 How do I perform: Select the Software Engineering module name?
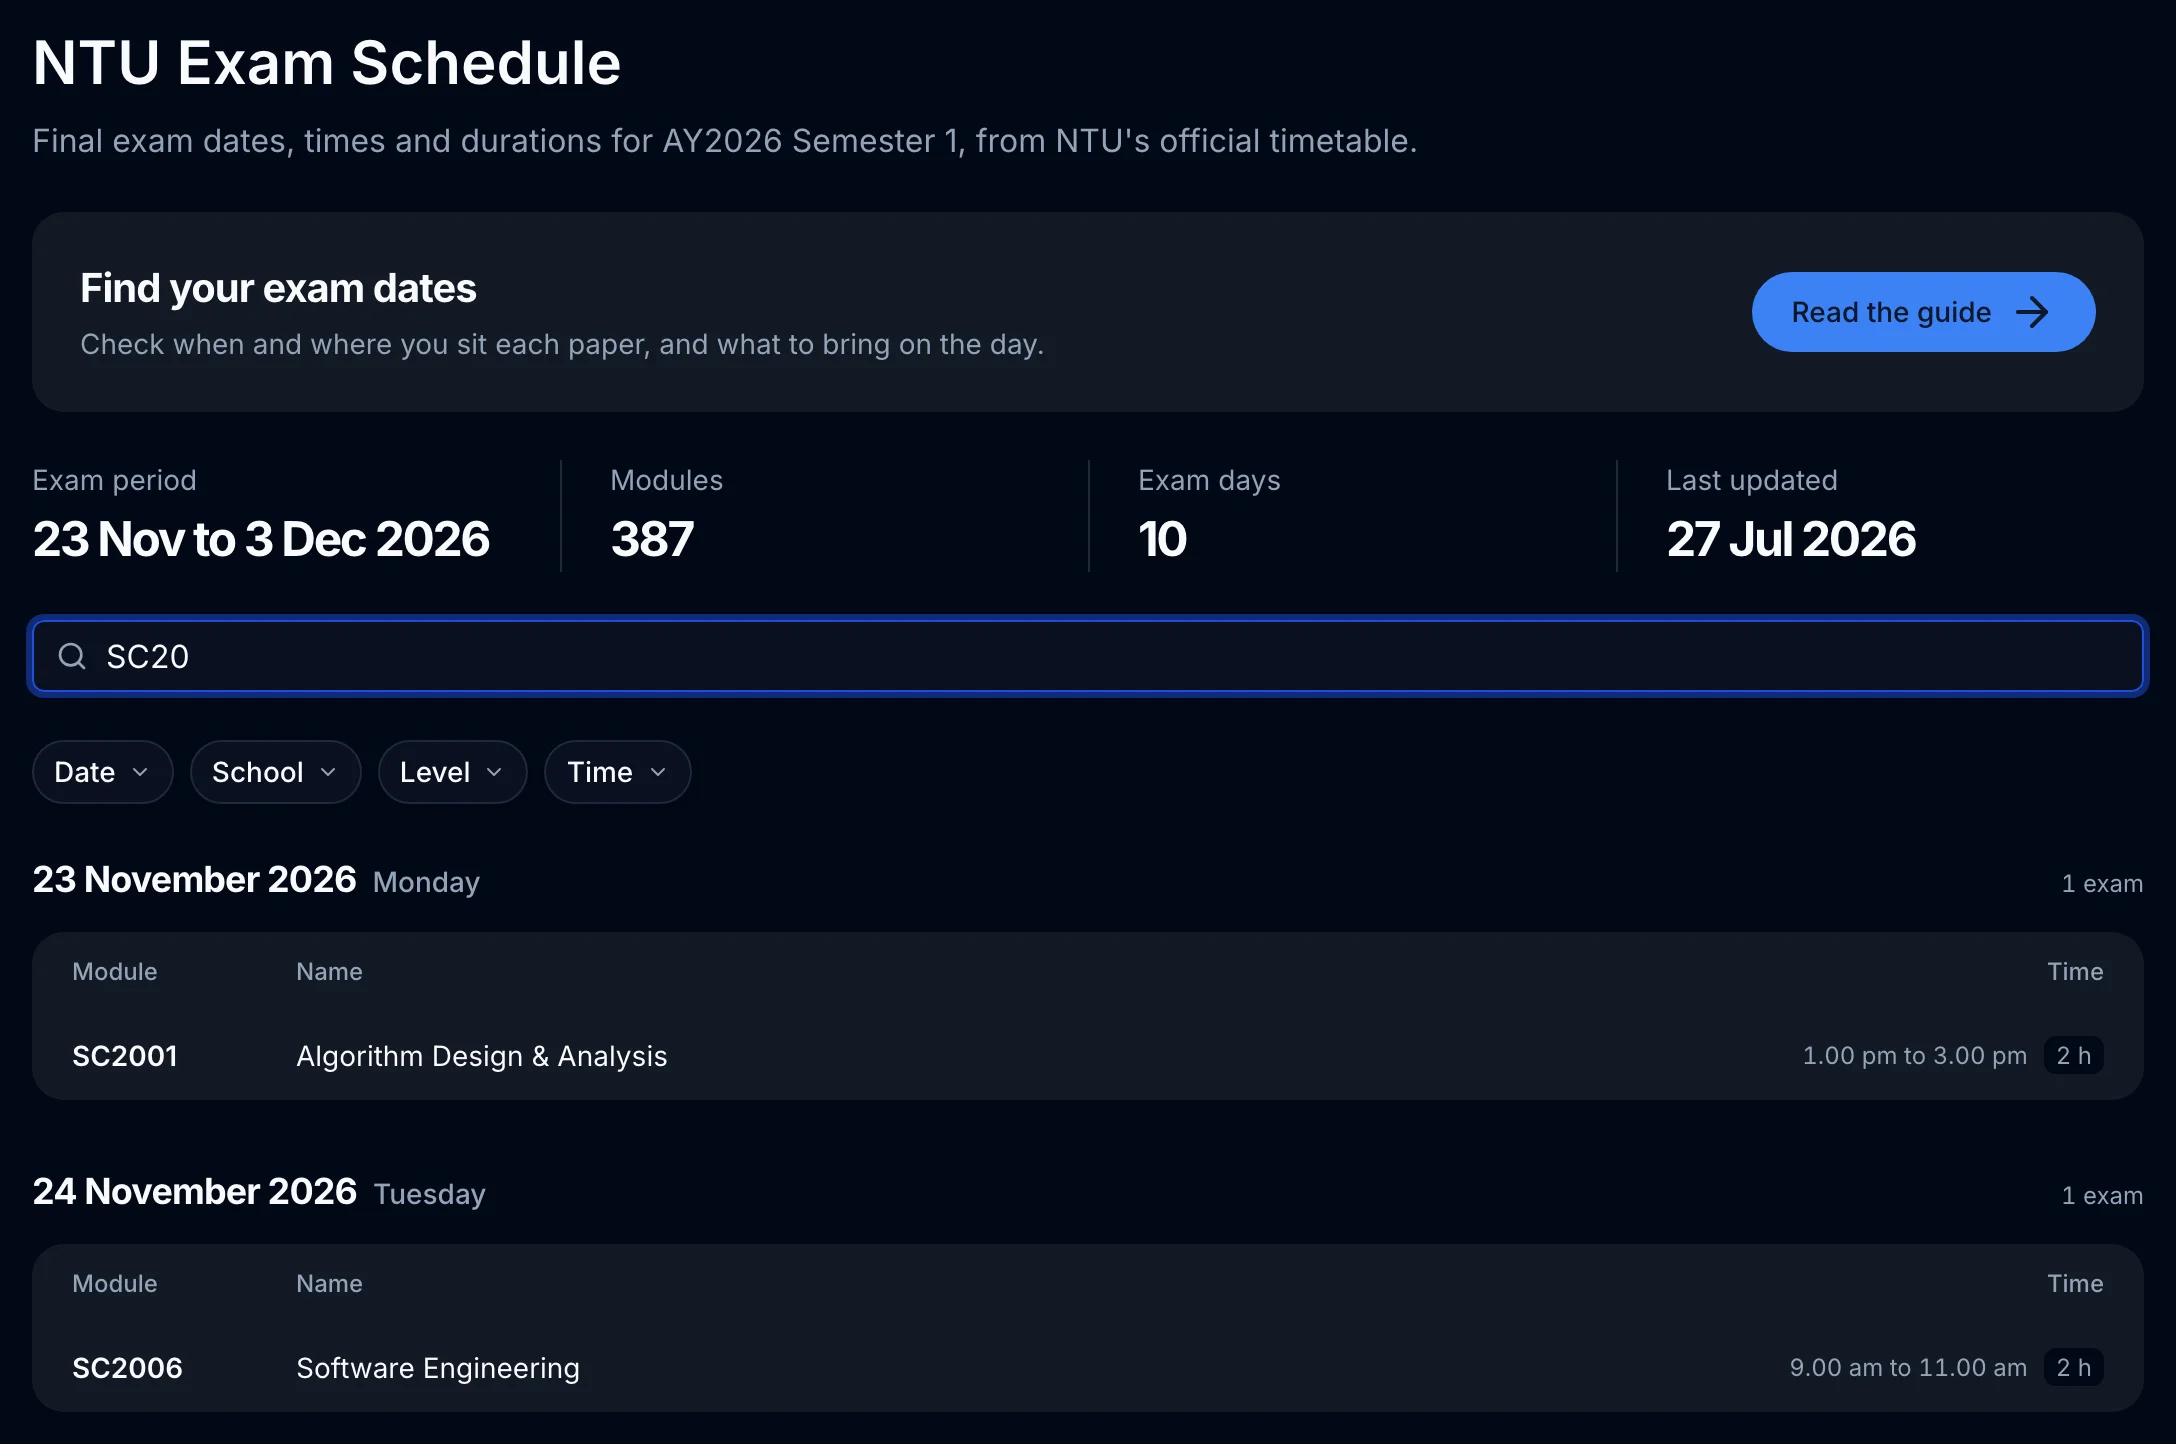(438, 1368)
